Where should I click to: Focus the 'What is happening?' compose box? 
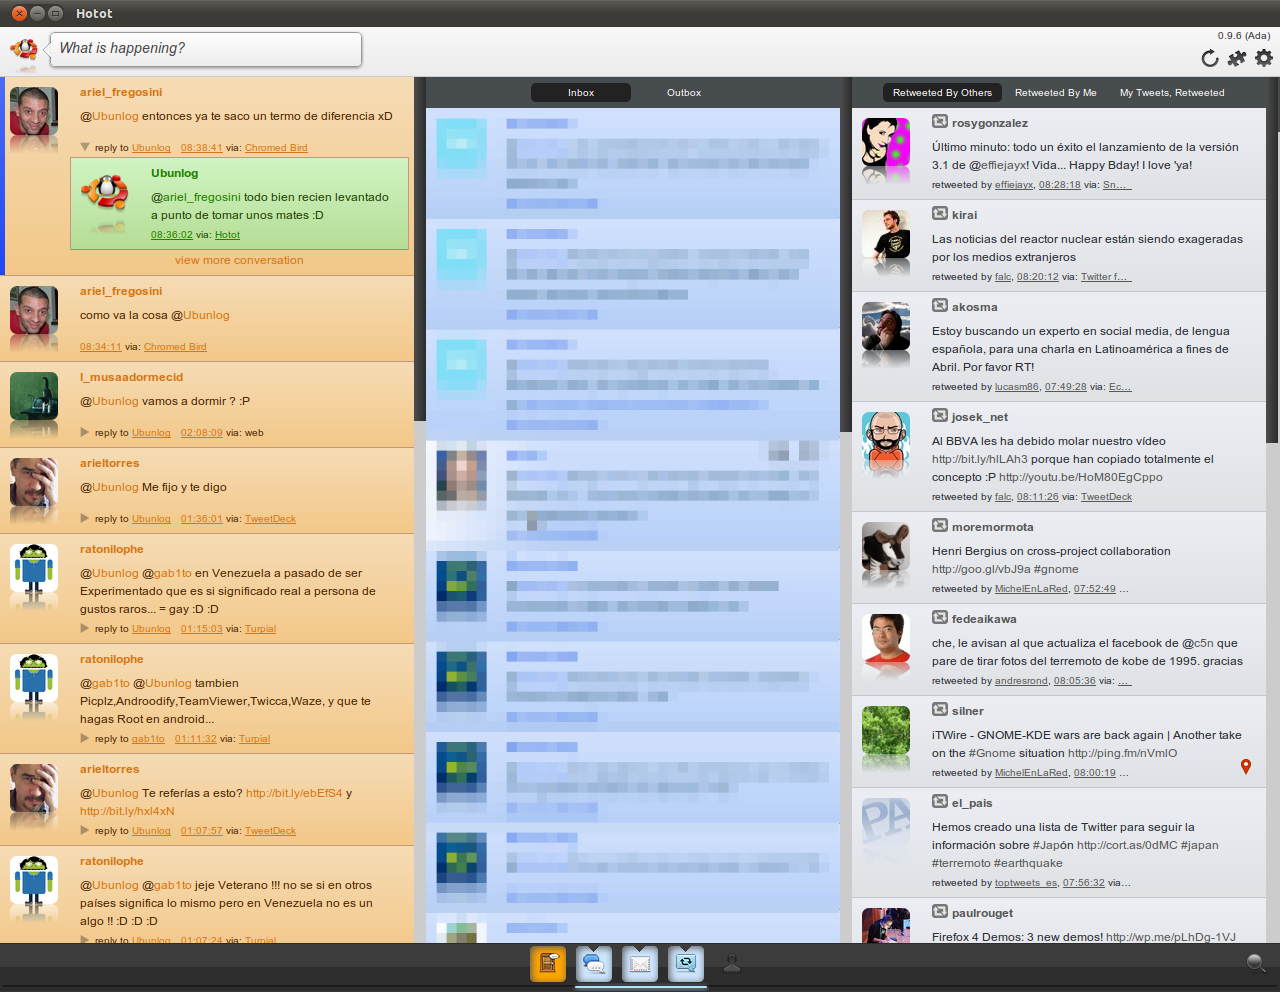tap(208, 49)
